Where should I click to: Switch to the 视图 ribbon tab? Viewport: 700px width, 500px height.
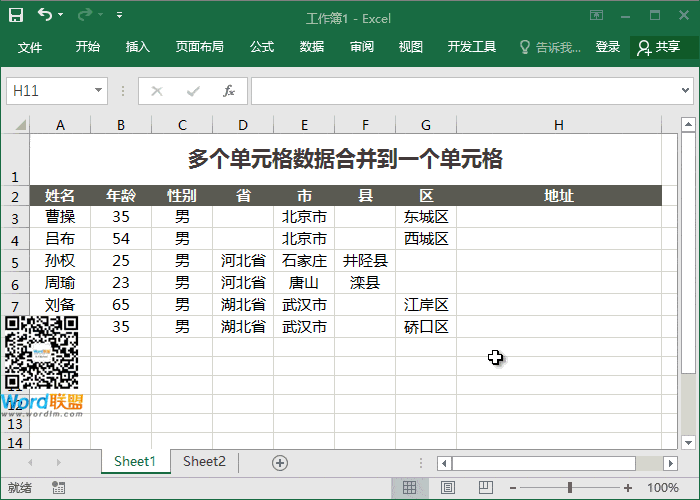pyautogui.click(x=411, y=46)
